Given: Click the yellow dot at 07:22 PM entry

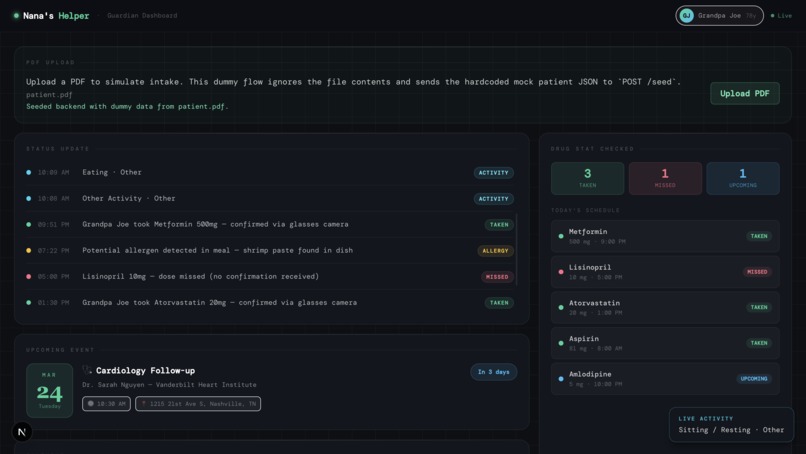Looking at the screenshot, I should [29, 250].
